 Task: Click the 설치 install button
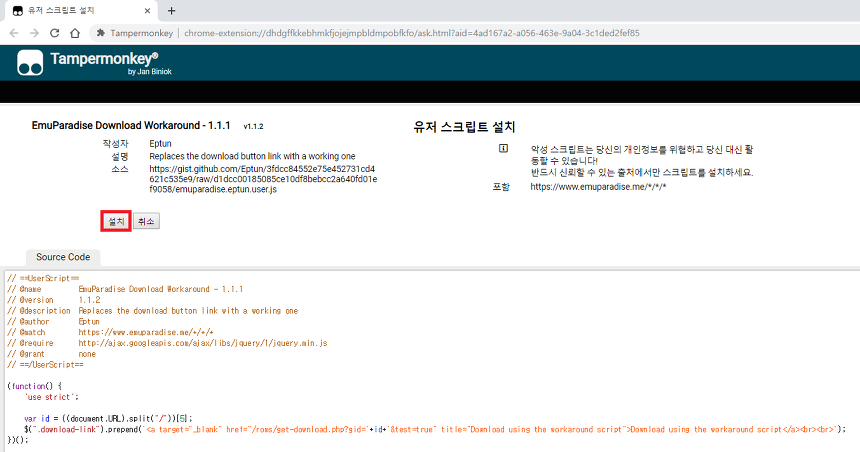click(116, 221)
